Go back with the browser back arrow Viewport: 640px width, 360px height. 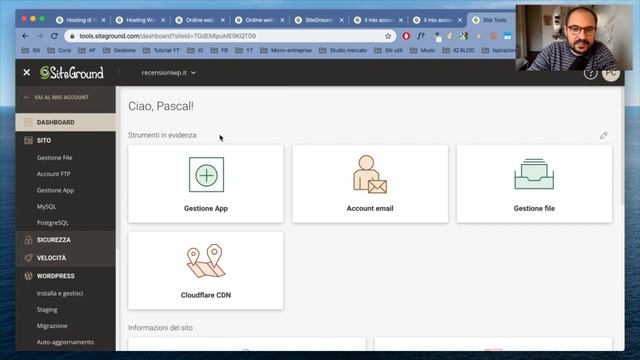click(25, 36)
